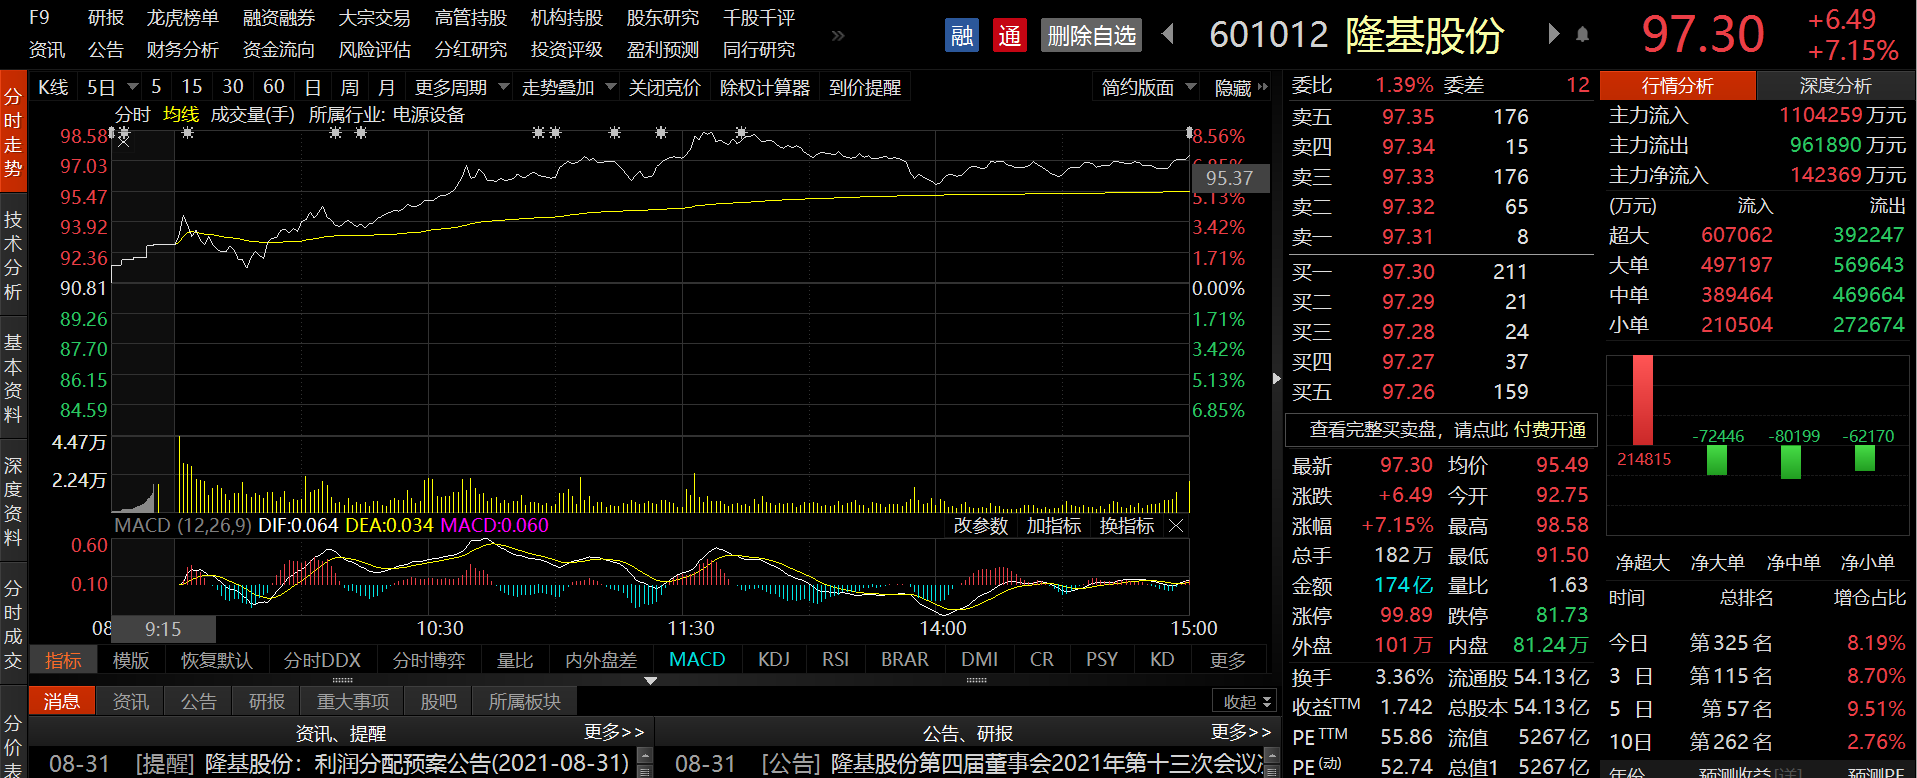Open 资金流向 in top menu
The width and height of the screenshot is (1917, 778).
pos(279,49)
